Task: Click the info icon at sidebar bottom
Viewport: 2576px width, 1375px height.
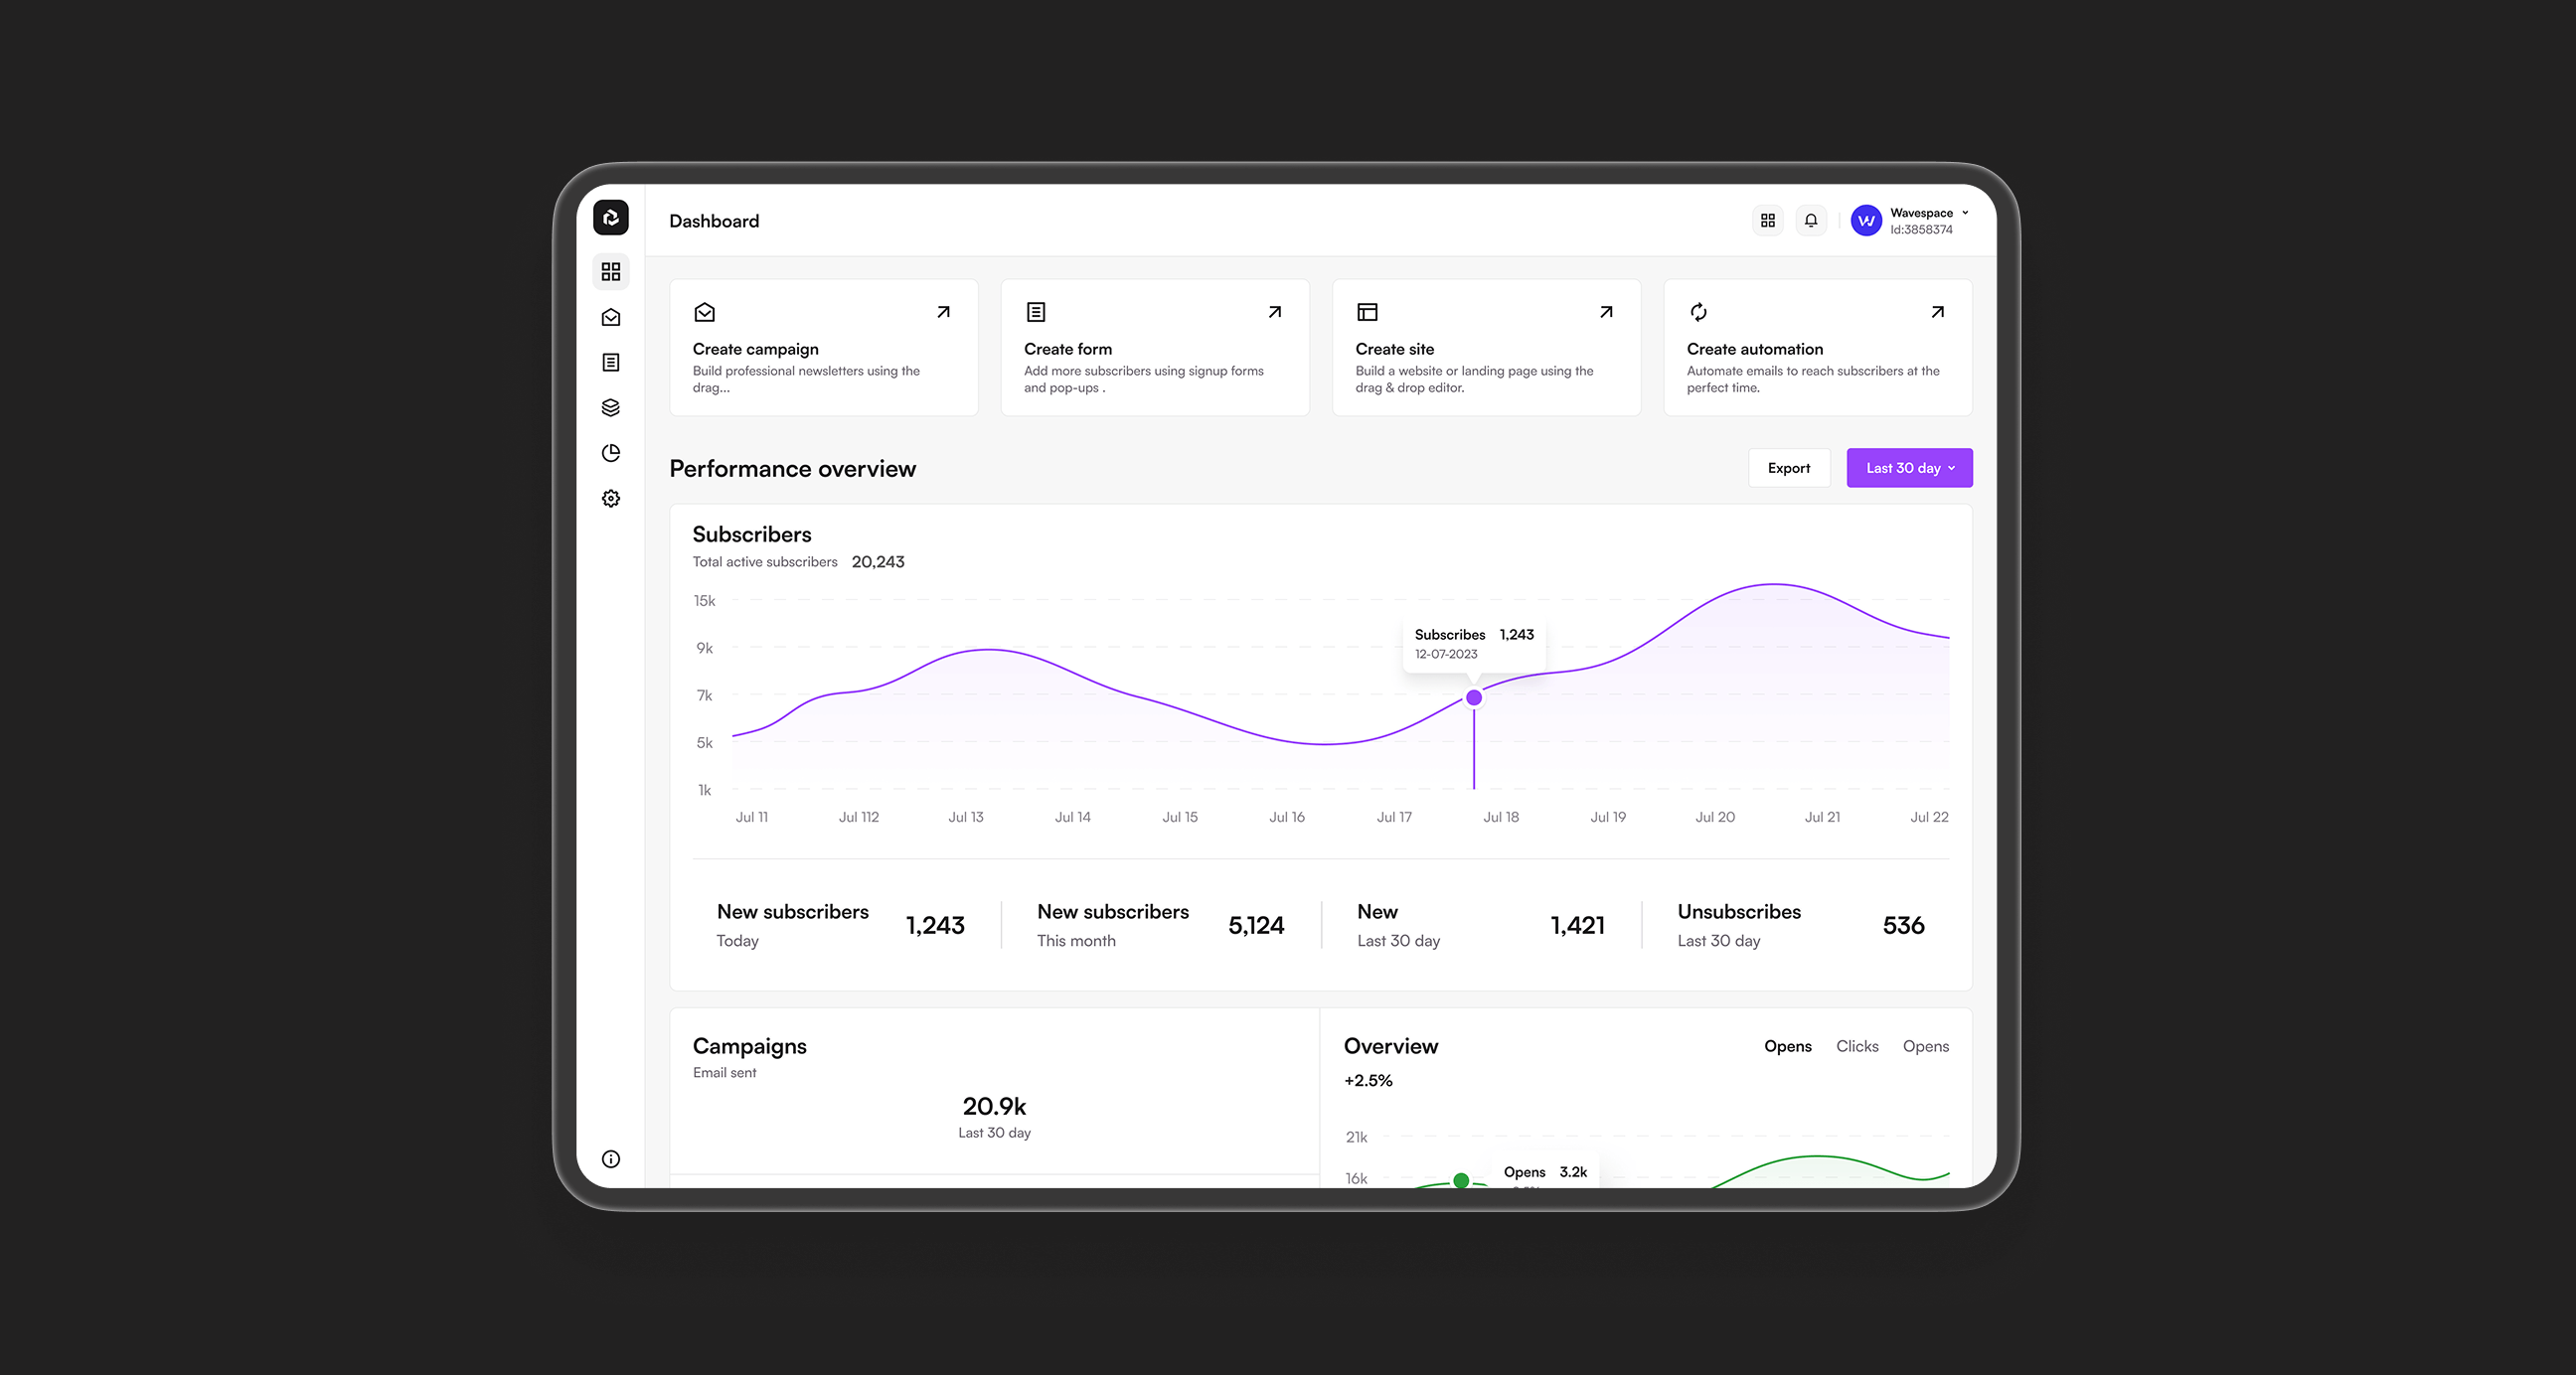Action: [611, 1159]
